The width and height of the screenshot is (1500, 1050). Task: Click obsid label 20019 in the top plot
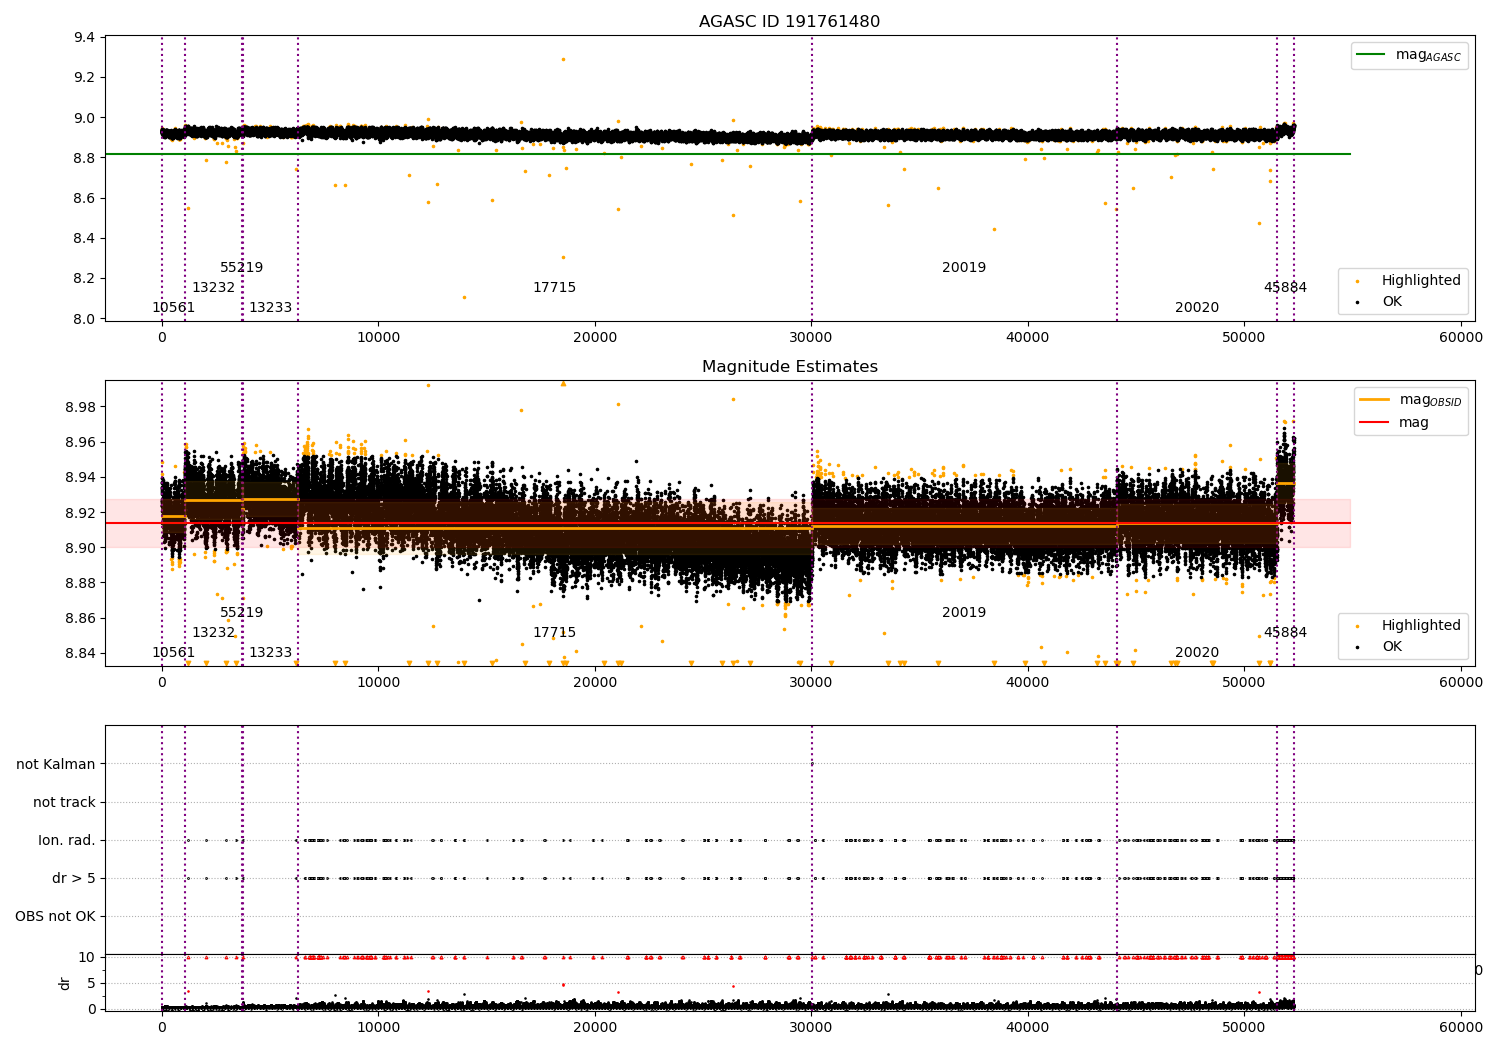[x=964, y=267]
